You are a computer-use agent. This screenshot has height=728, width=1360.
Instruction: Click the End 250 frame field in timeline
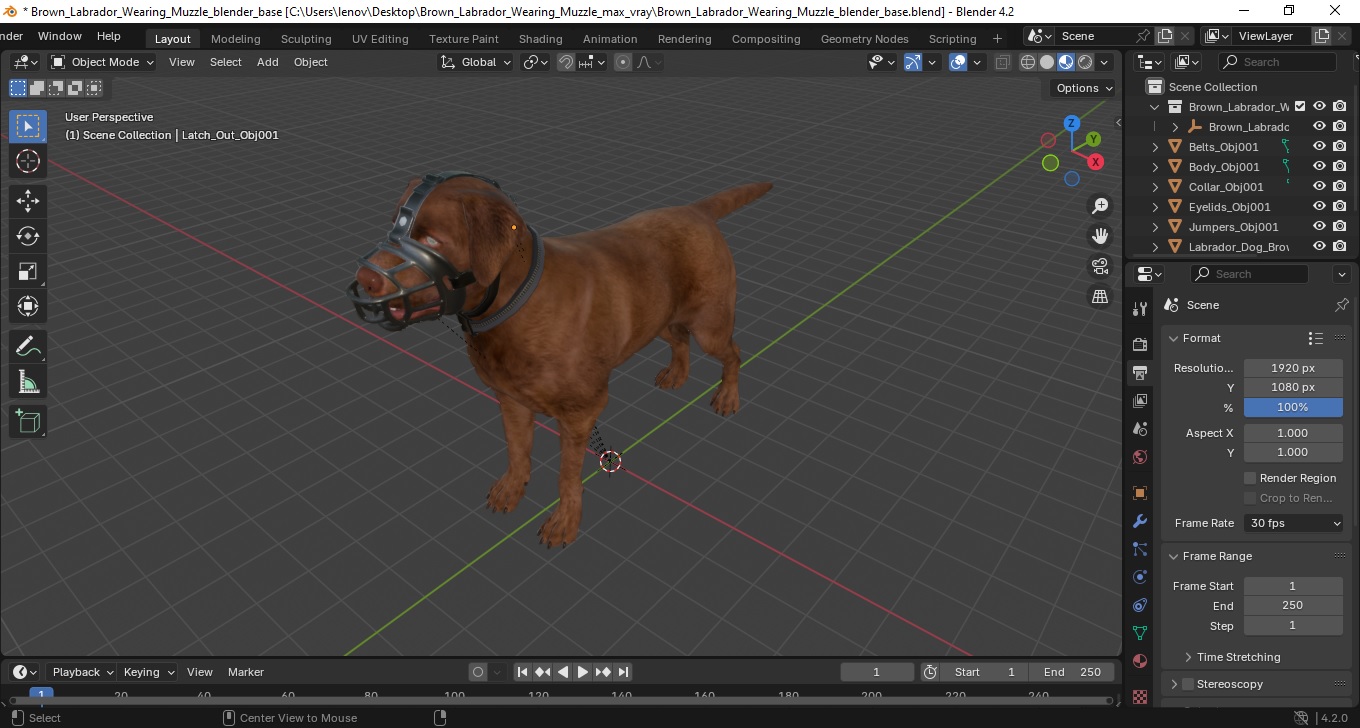click(1074, 672)
